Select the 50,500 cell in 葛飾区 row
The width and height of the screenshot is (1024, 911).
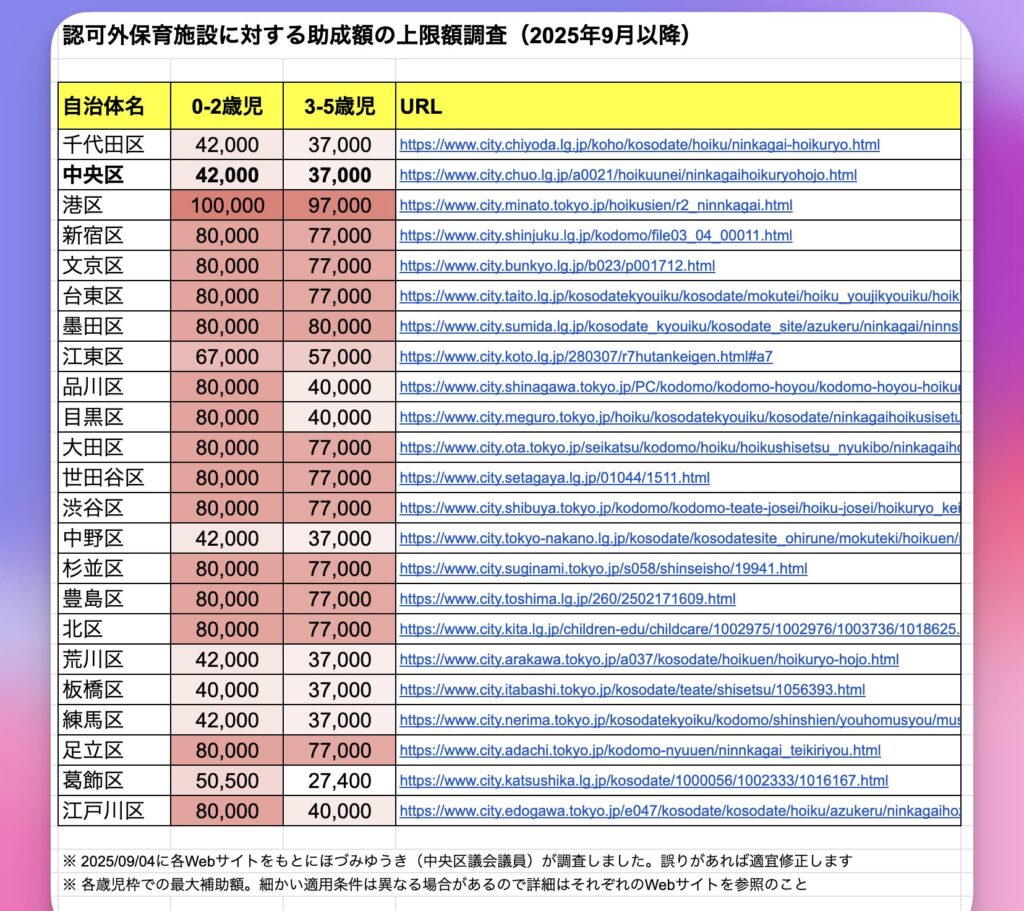[227, 780]
